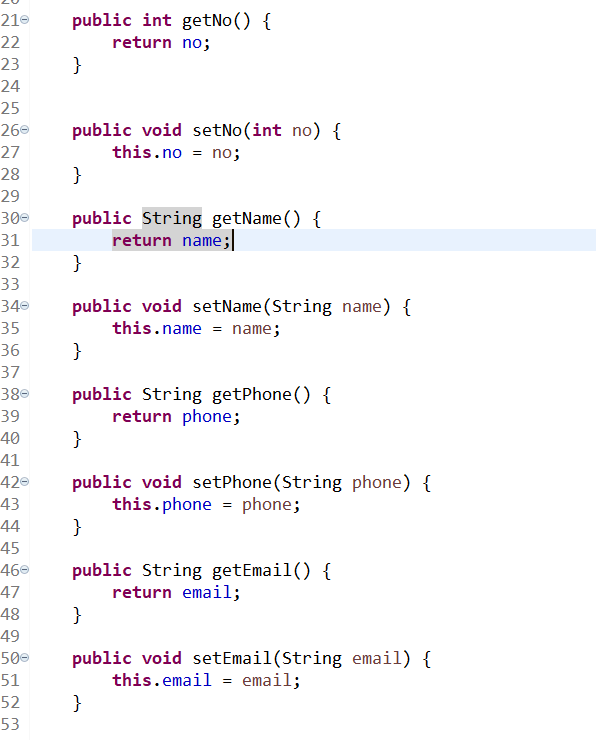Click the 'name' field in return name;
The width and height of the screenshot is (596, 740).
202,241
